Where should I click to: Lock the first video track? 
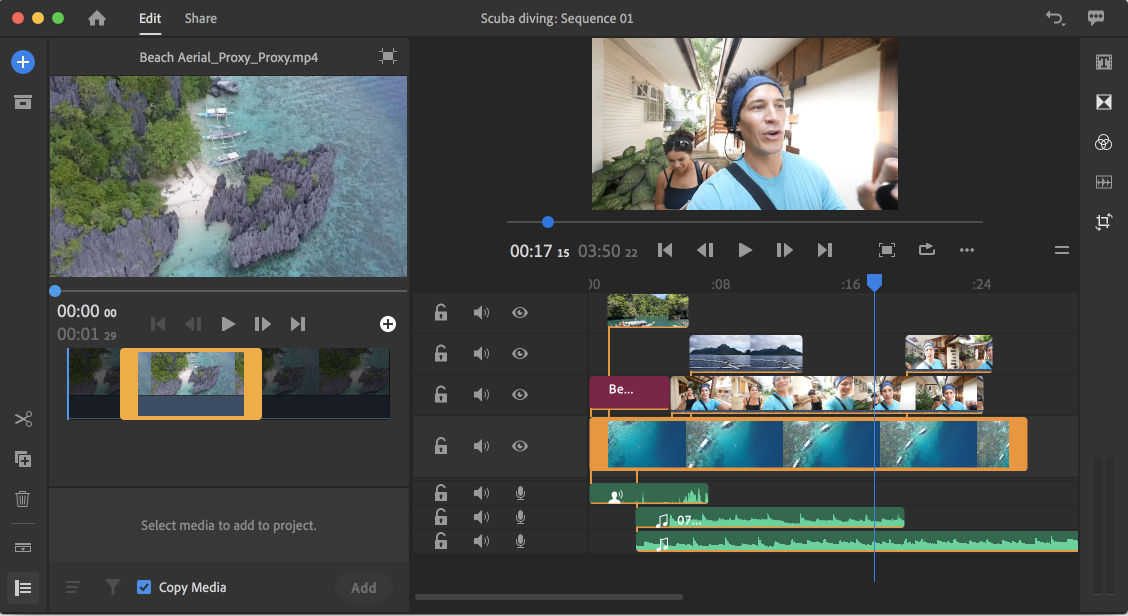coord(440,312)
